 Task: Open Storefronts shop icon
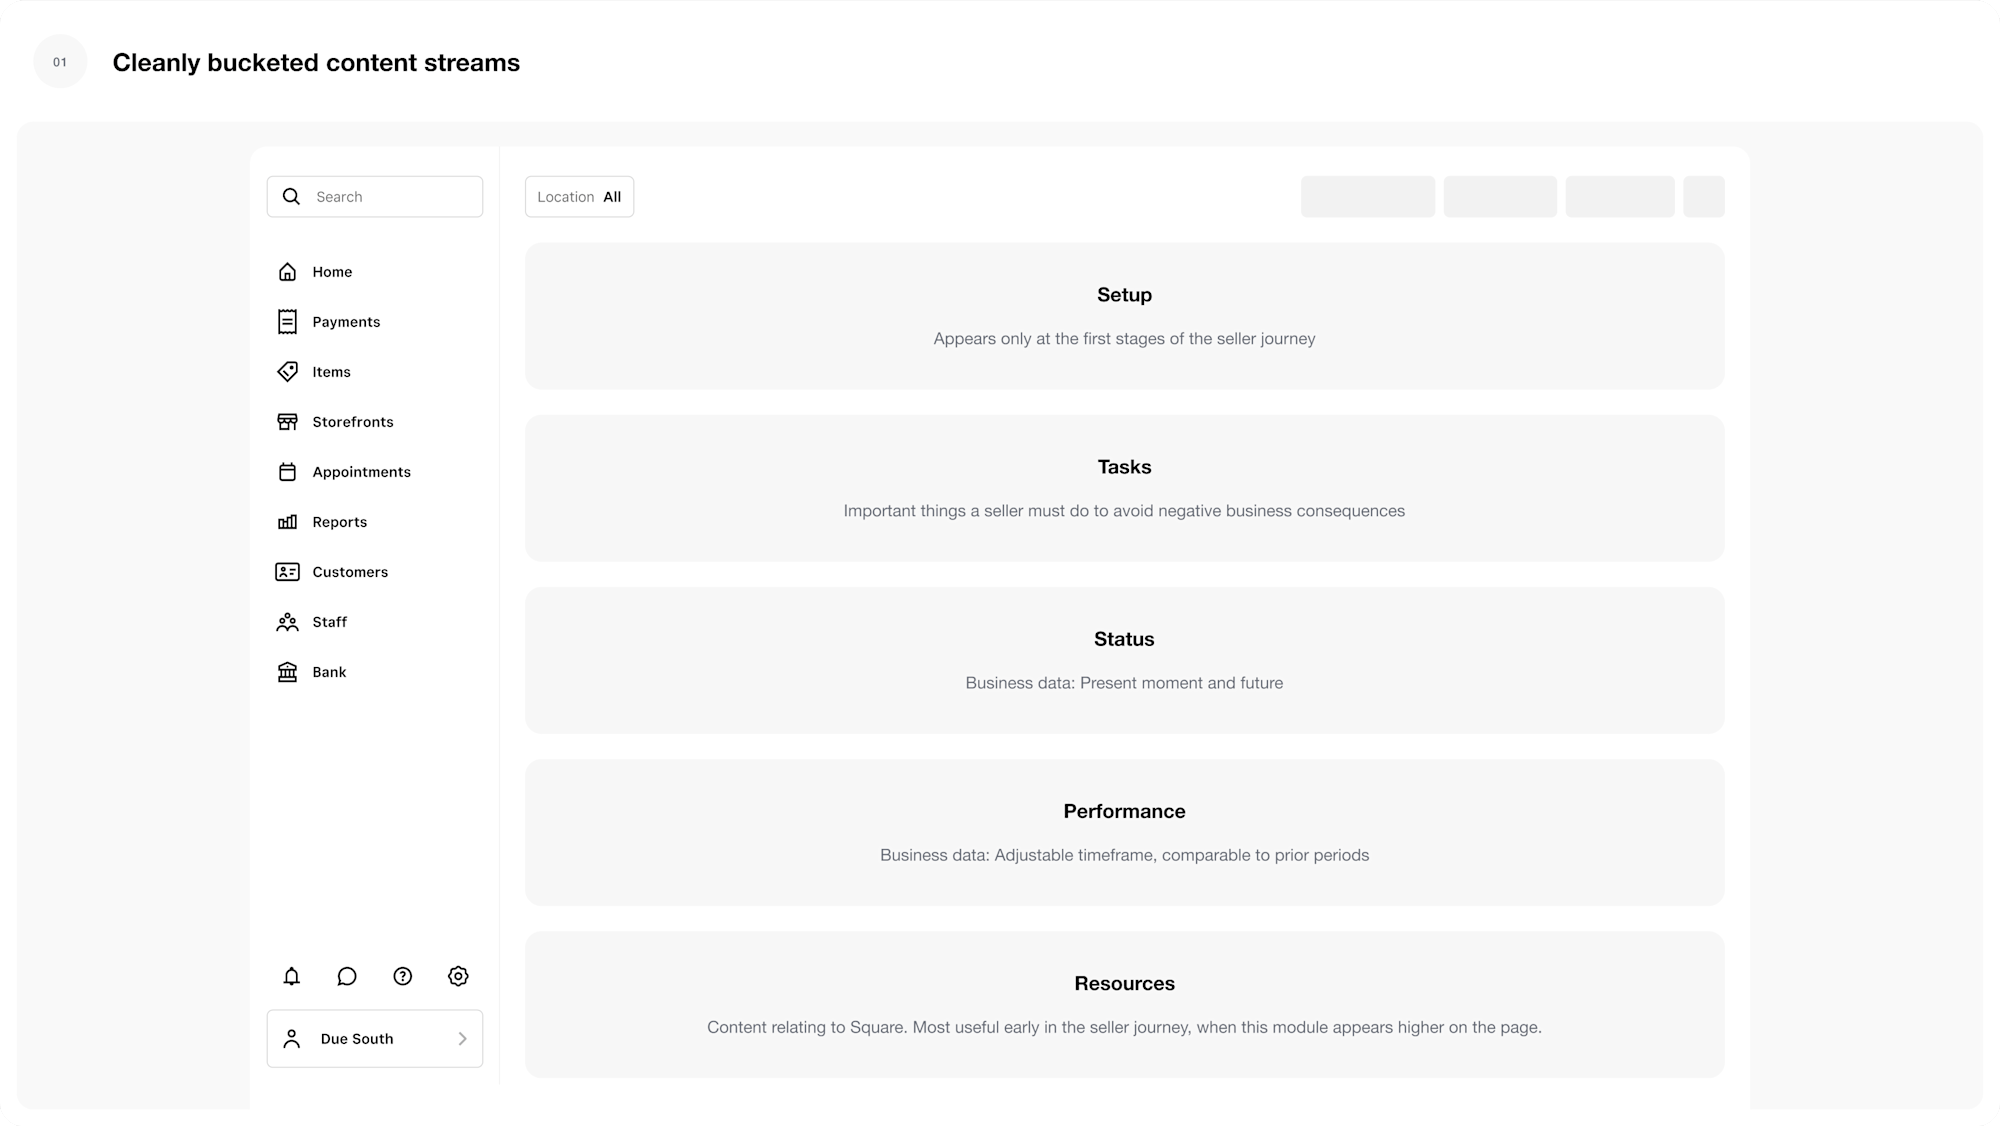[287, 422]
